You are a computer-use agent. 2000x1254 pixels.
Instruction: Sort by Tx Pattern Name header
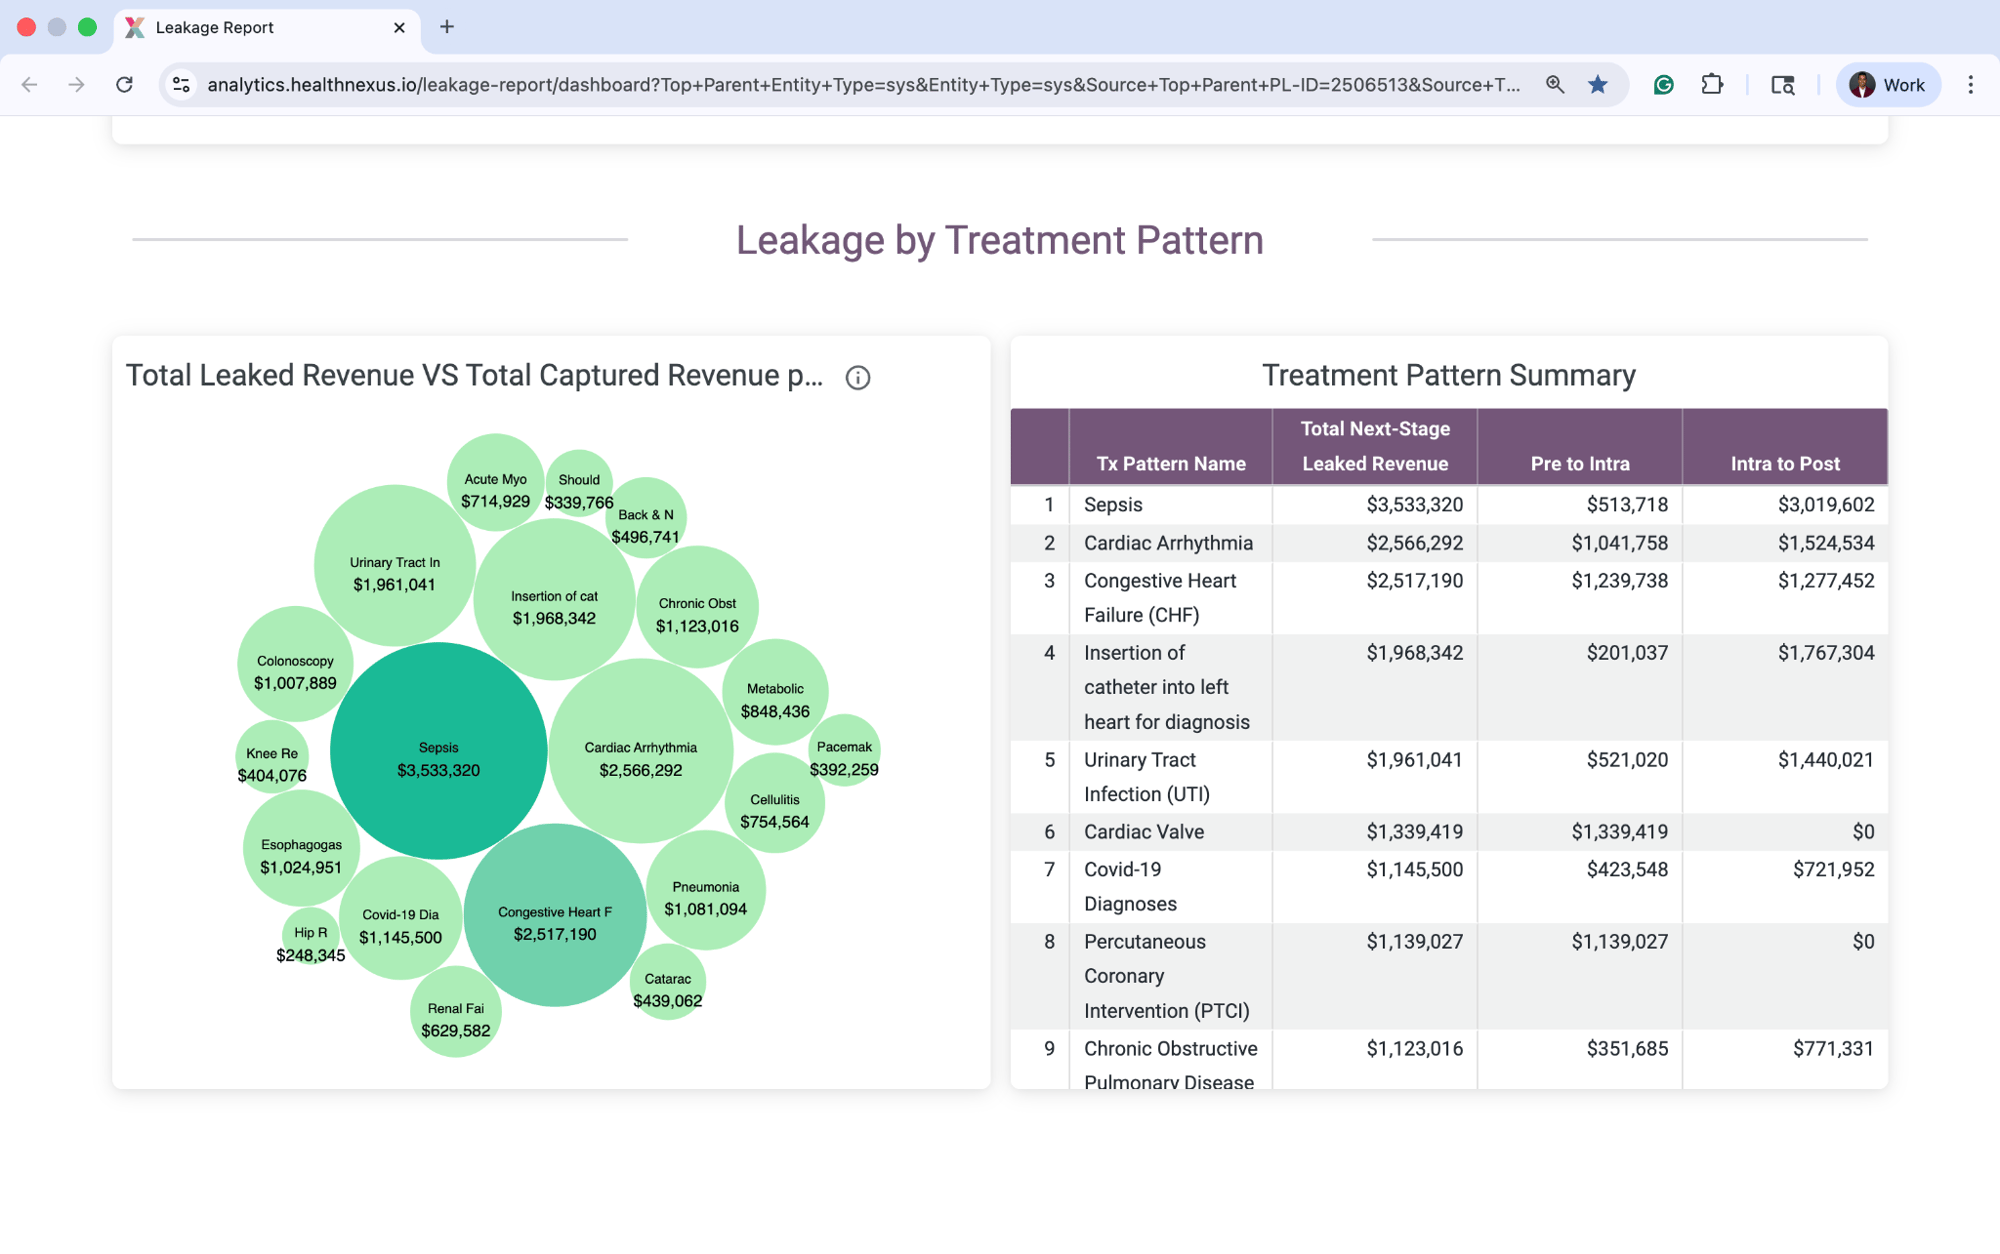(1170, 463)
